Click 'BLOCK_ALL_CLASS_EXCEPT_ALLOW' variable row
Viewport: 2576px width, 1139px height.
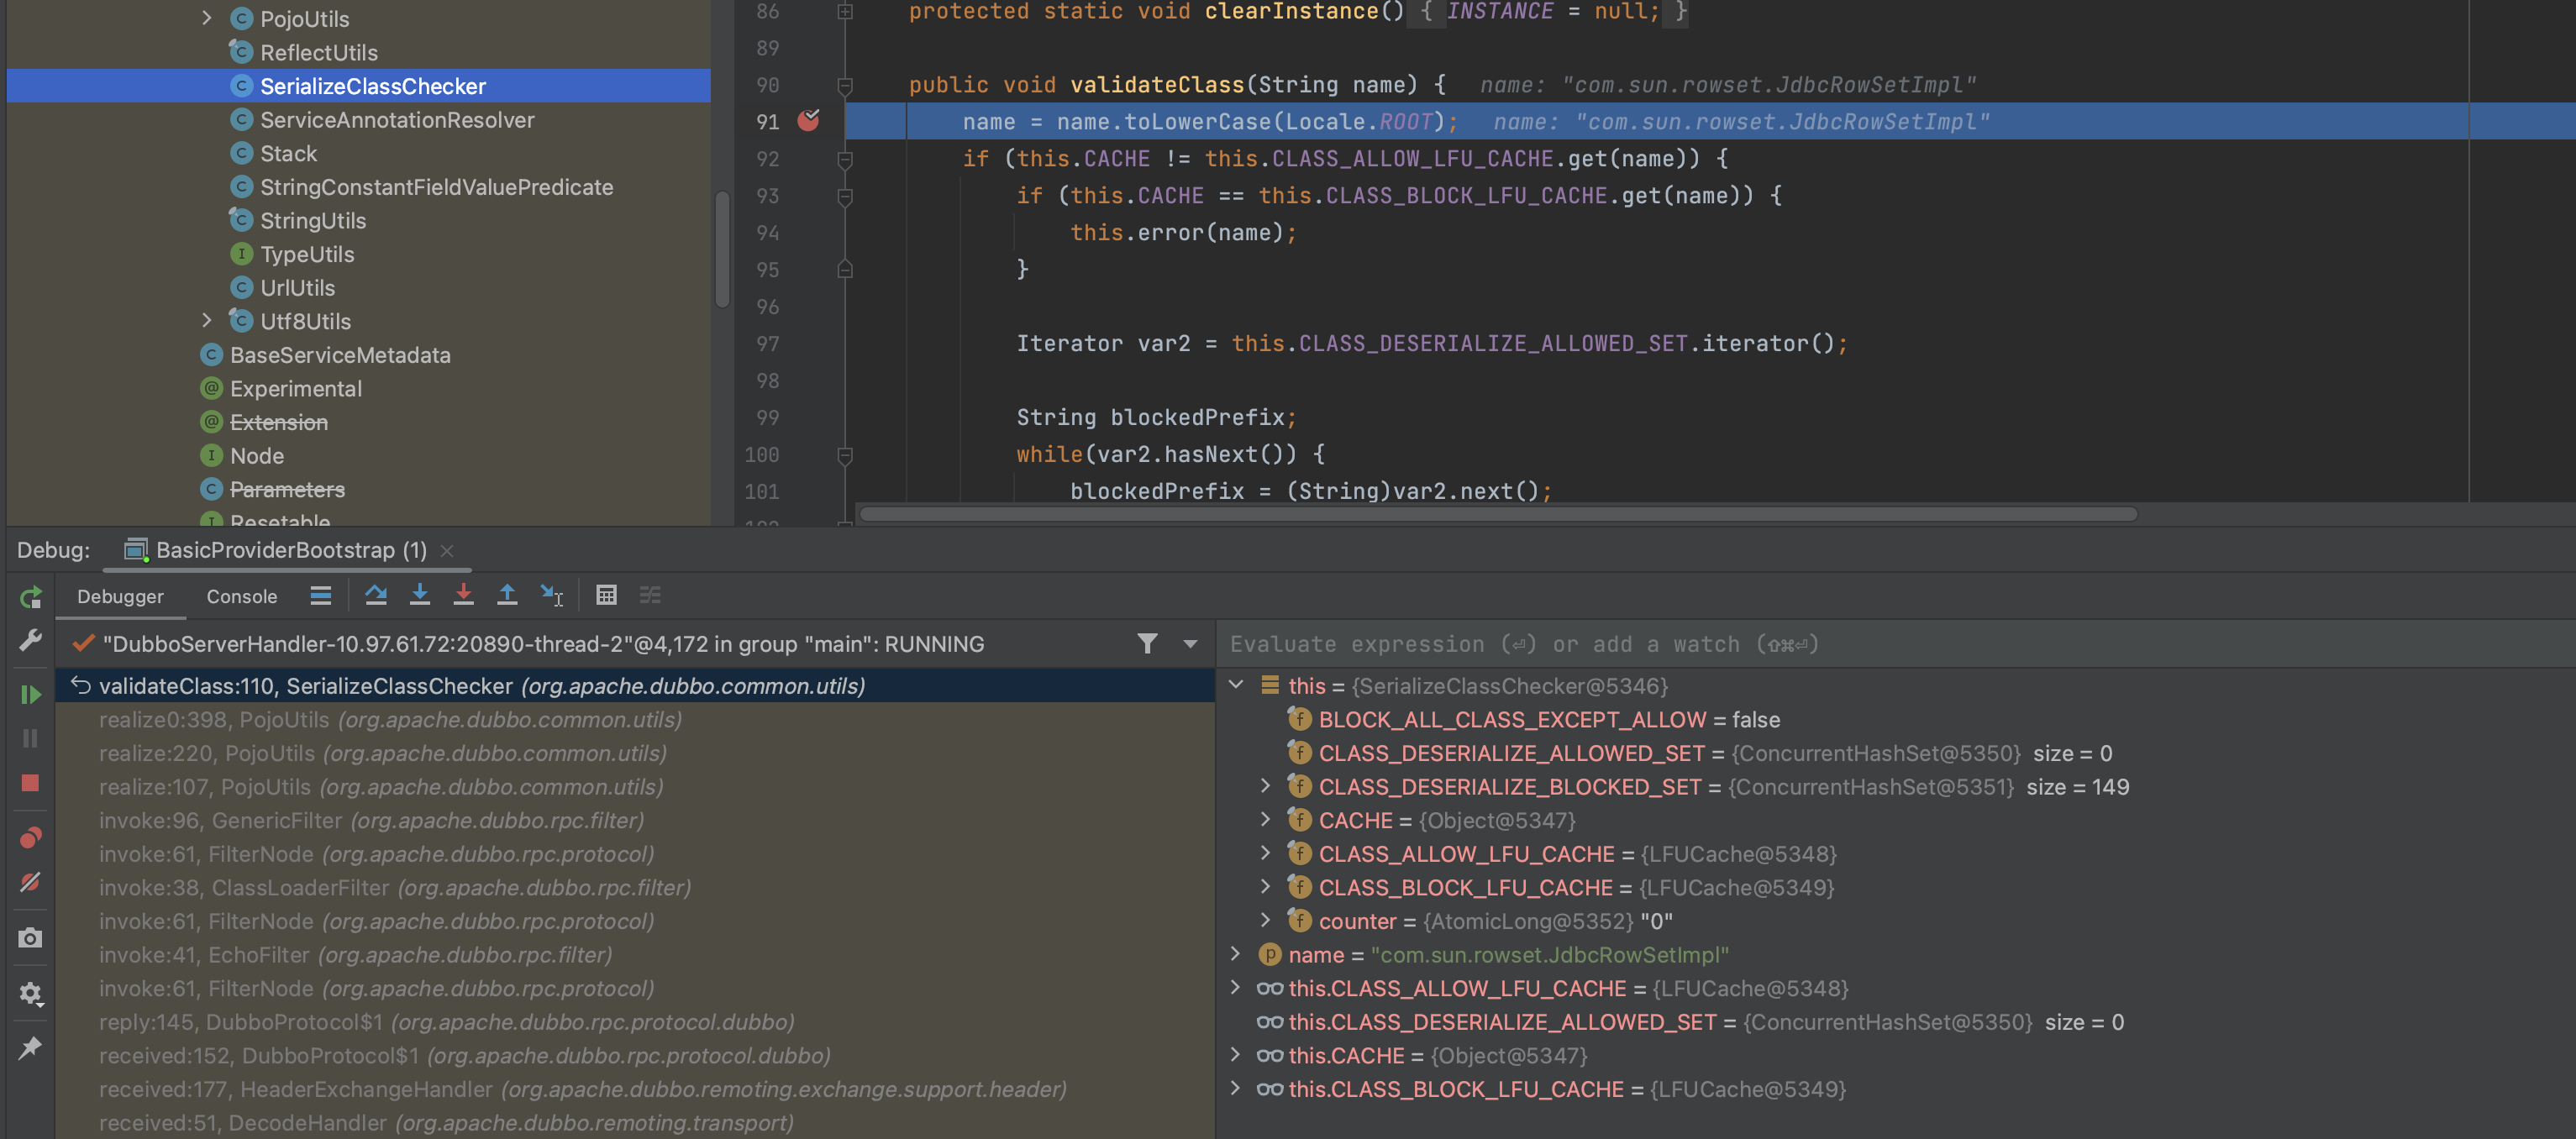(1895, 719)
